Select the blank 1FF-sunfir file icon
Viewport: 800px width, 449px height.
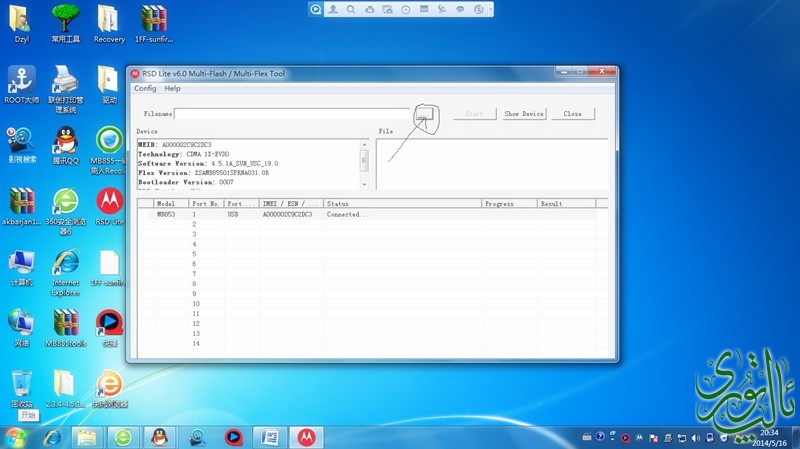click(109, 267)
